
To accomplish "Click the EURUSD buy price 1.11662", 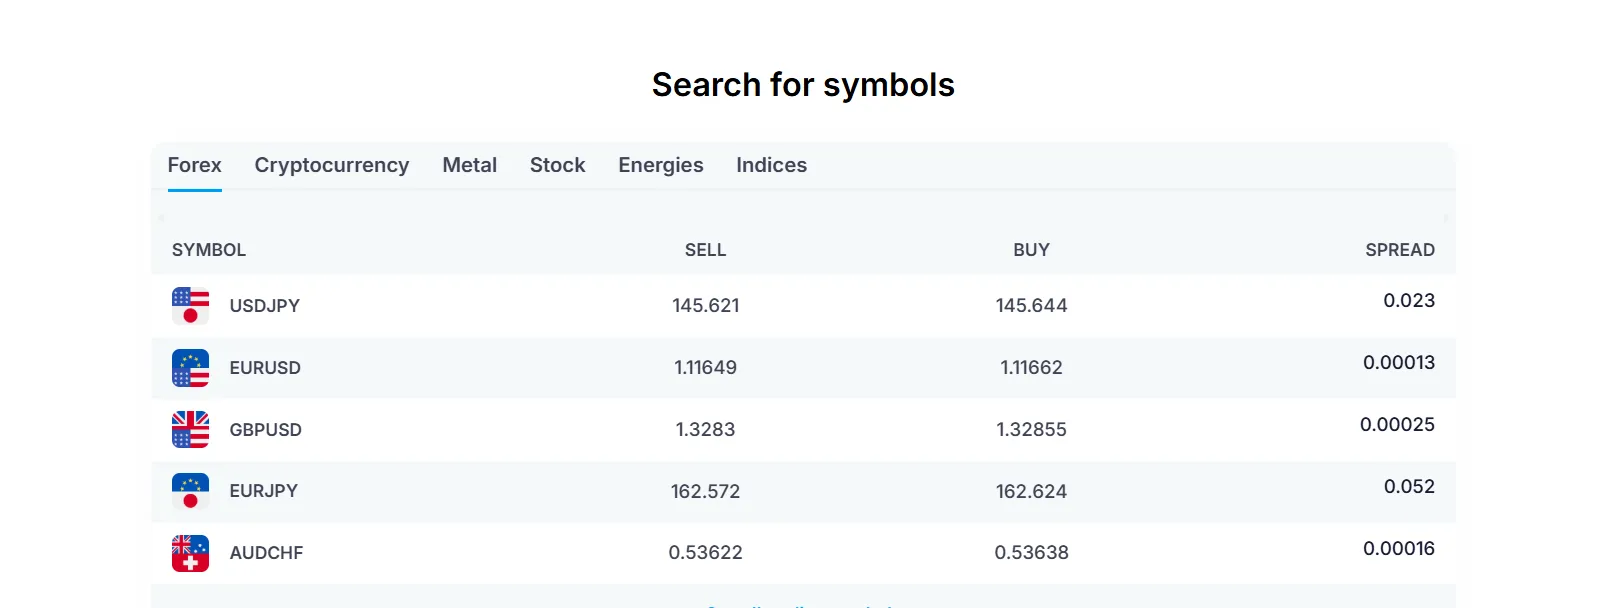I will 1032,368.
